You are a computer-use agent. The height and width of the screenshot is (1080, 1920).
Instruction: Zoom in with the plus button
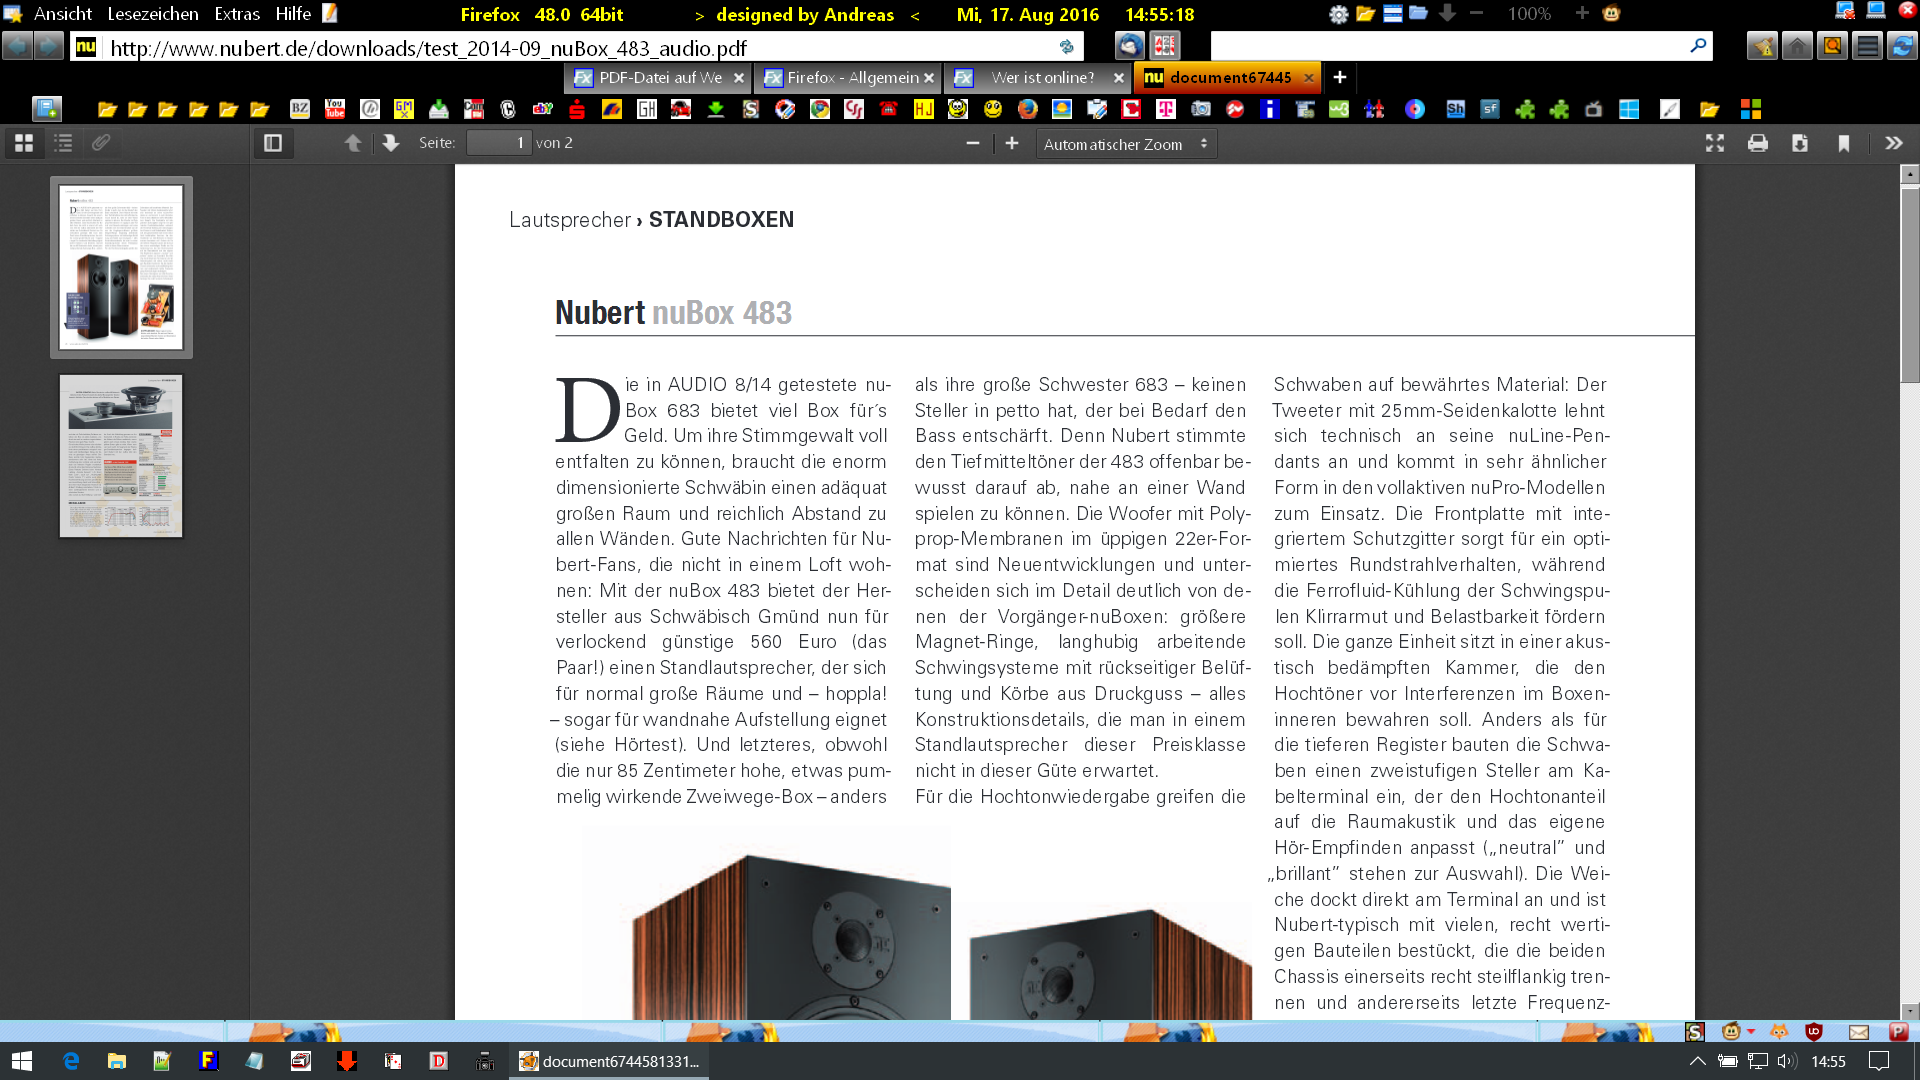[1012, 143]
